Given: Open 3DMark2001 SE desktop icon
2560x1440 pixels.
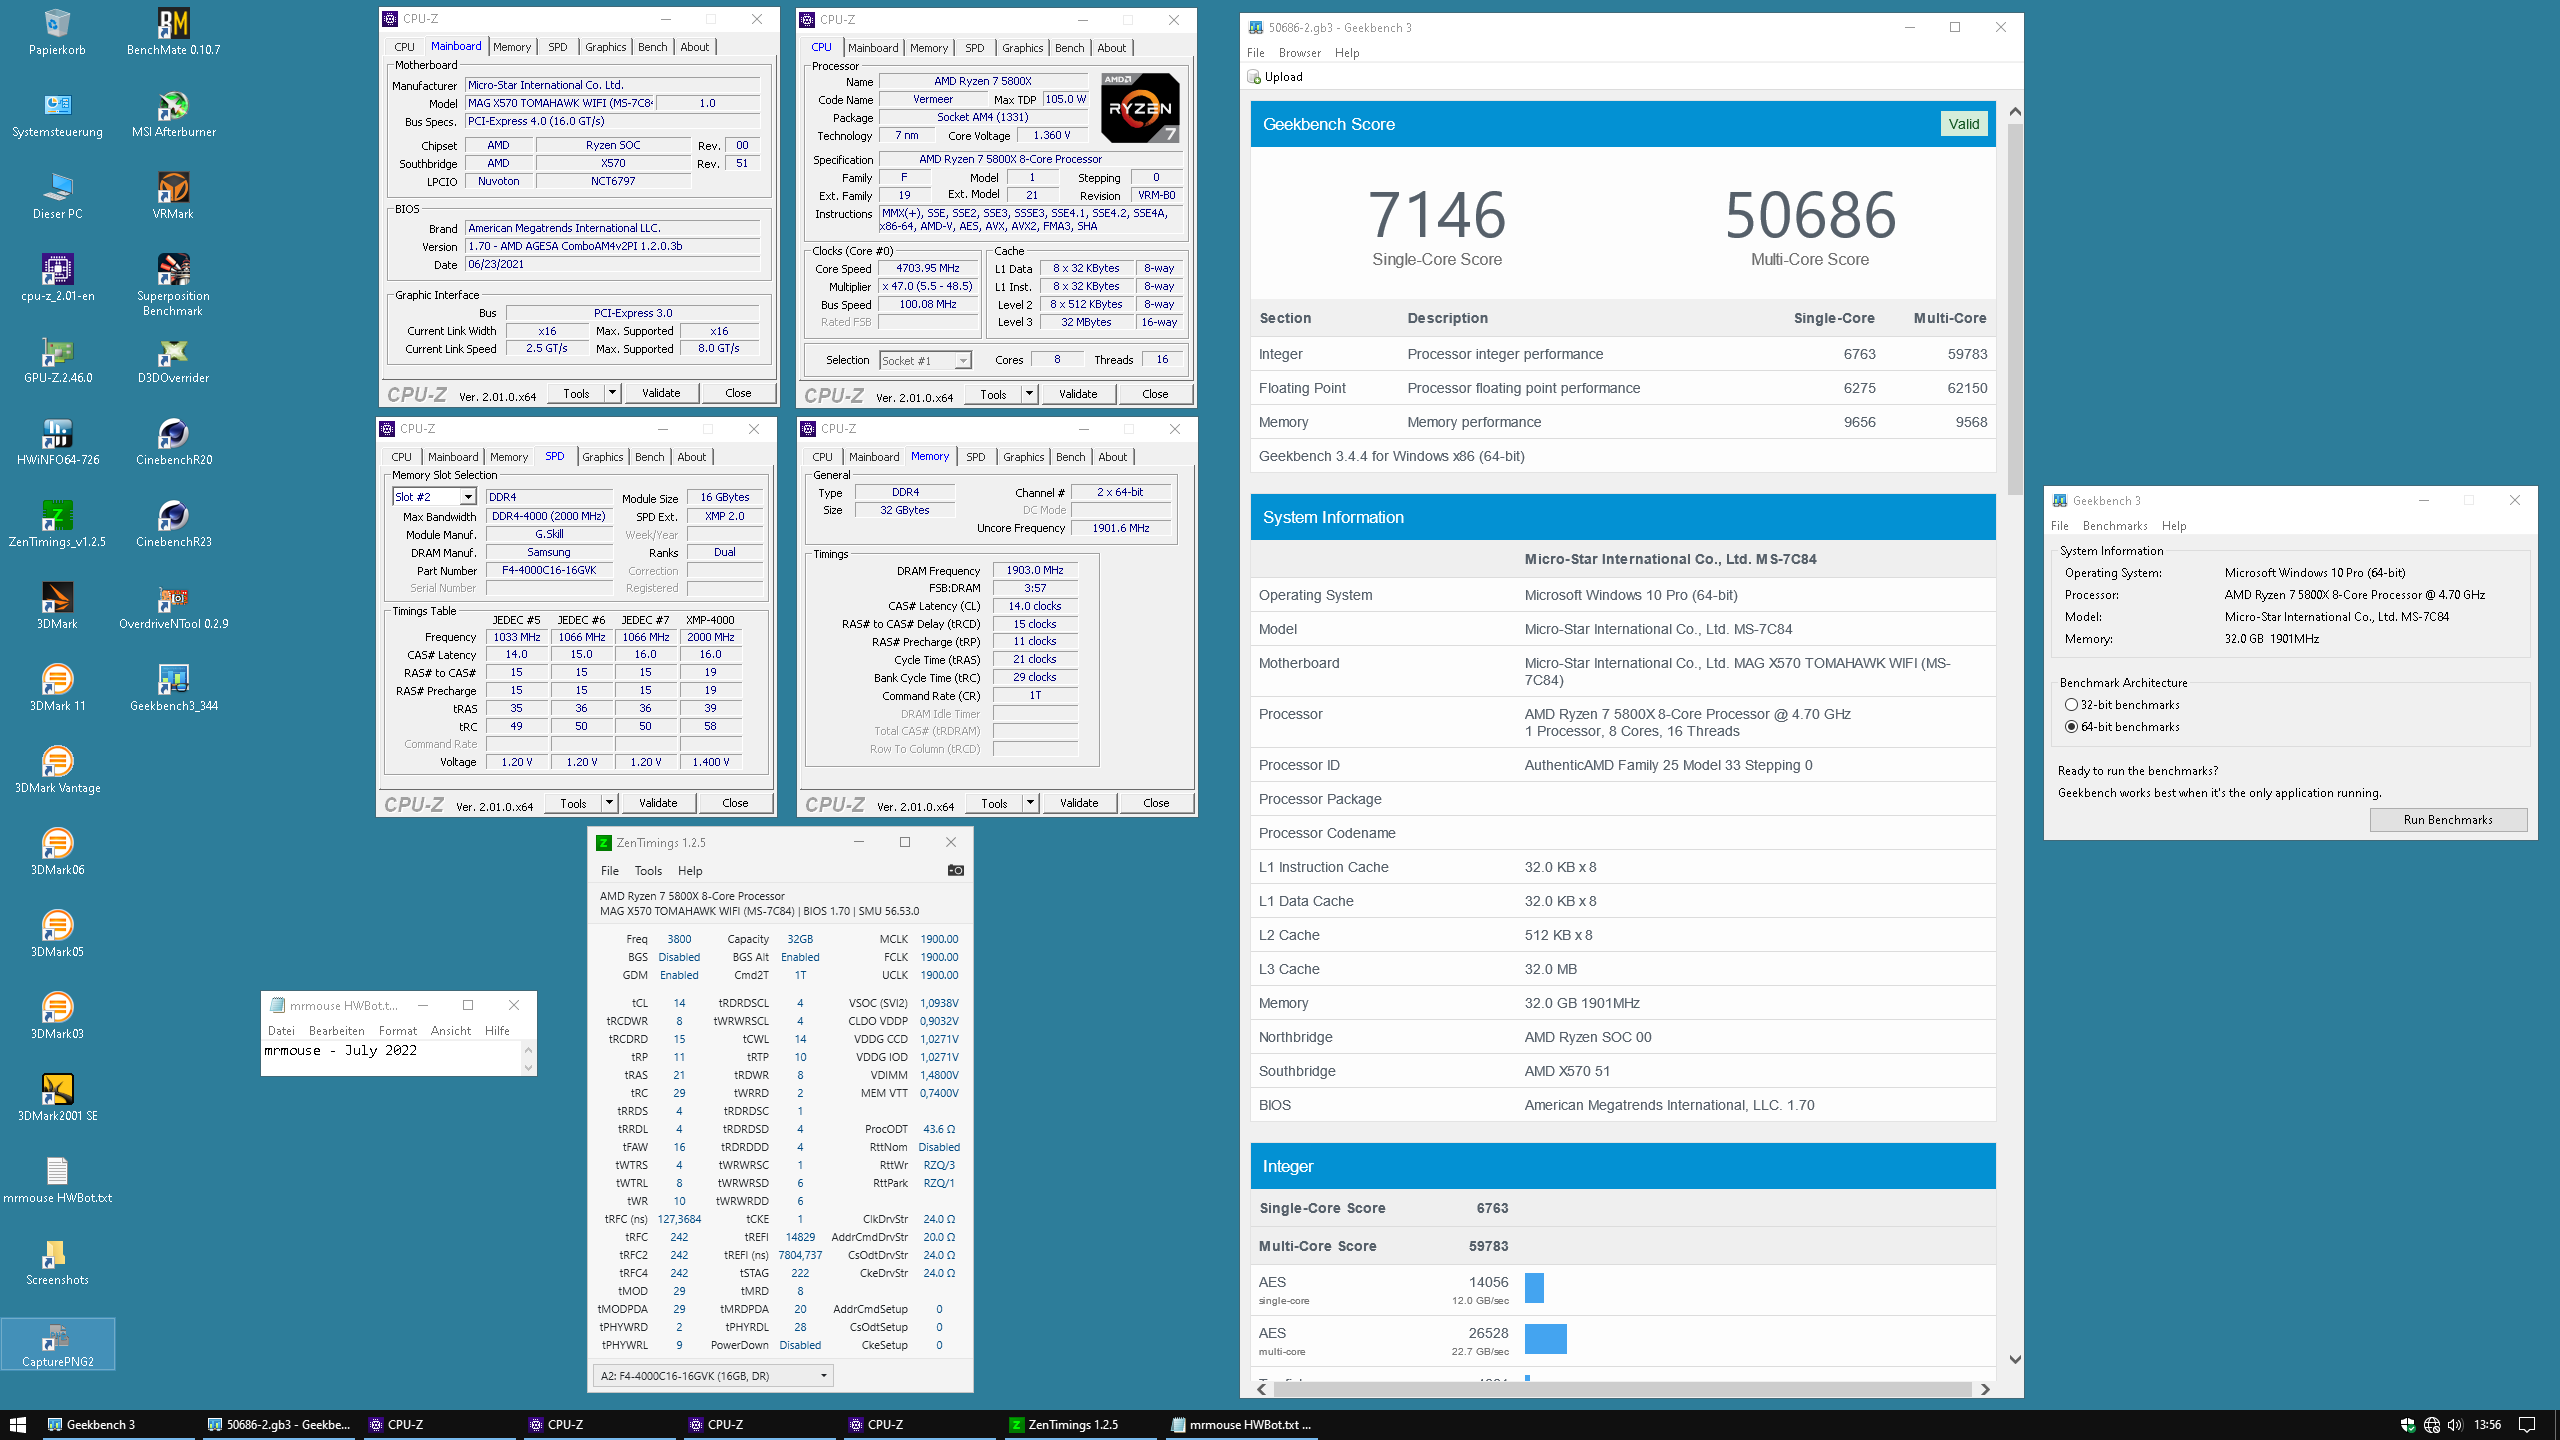Looking at the screenshot, I should coord(57,1098).
